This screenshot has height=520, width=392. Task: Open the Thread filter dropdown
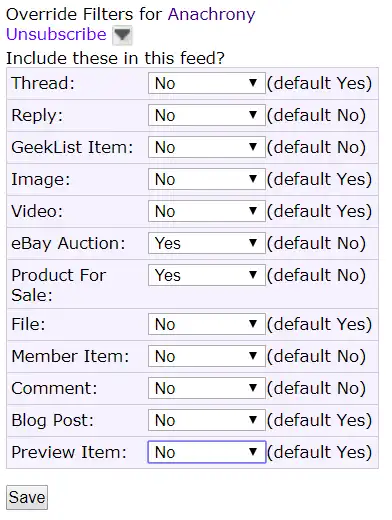point(207,83)
